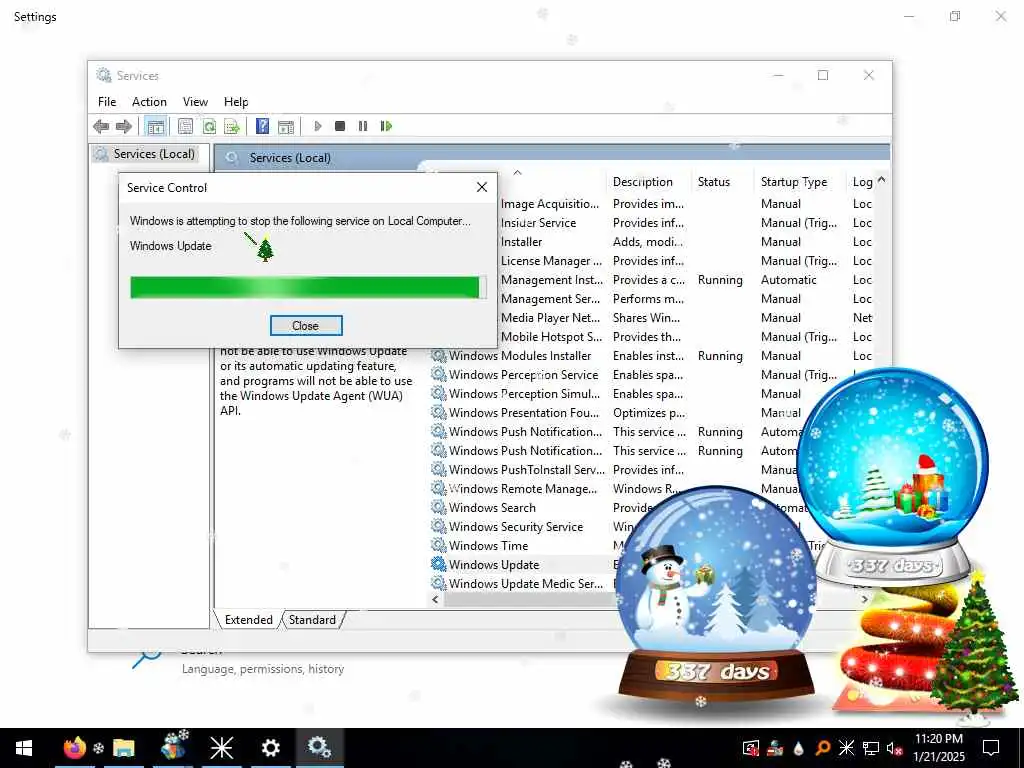Click the Export List toolbar icon

232,126
